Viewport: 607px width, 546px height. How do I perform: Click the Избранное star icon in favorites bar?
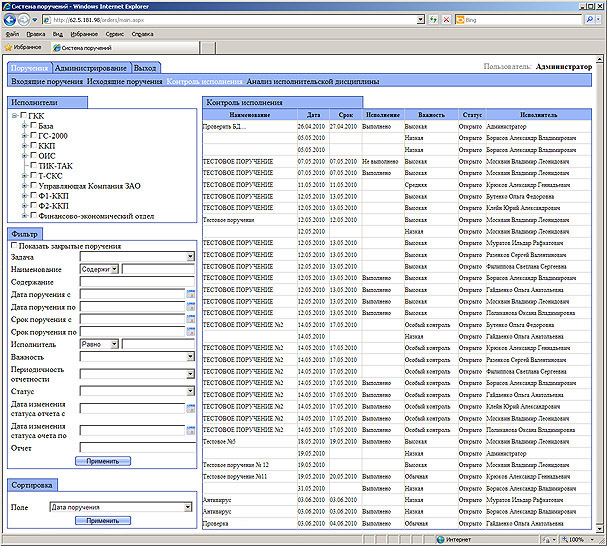(8, 47)
